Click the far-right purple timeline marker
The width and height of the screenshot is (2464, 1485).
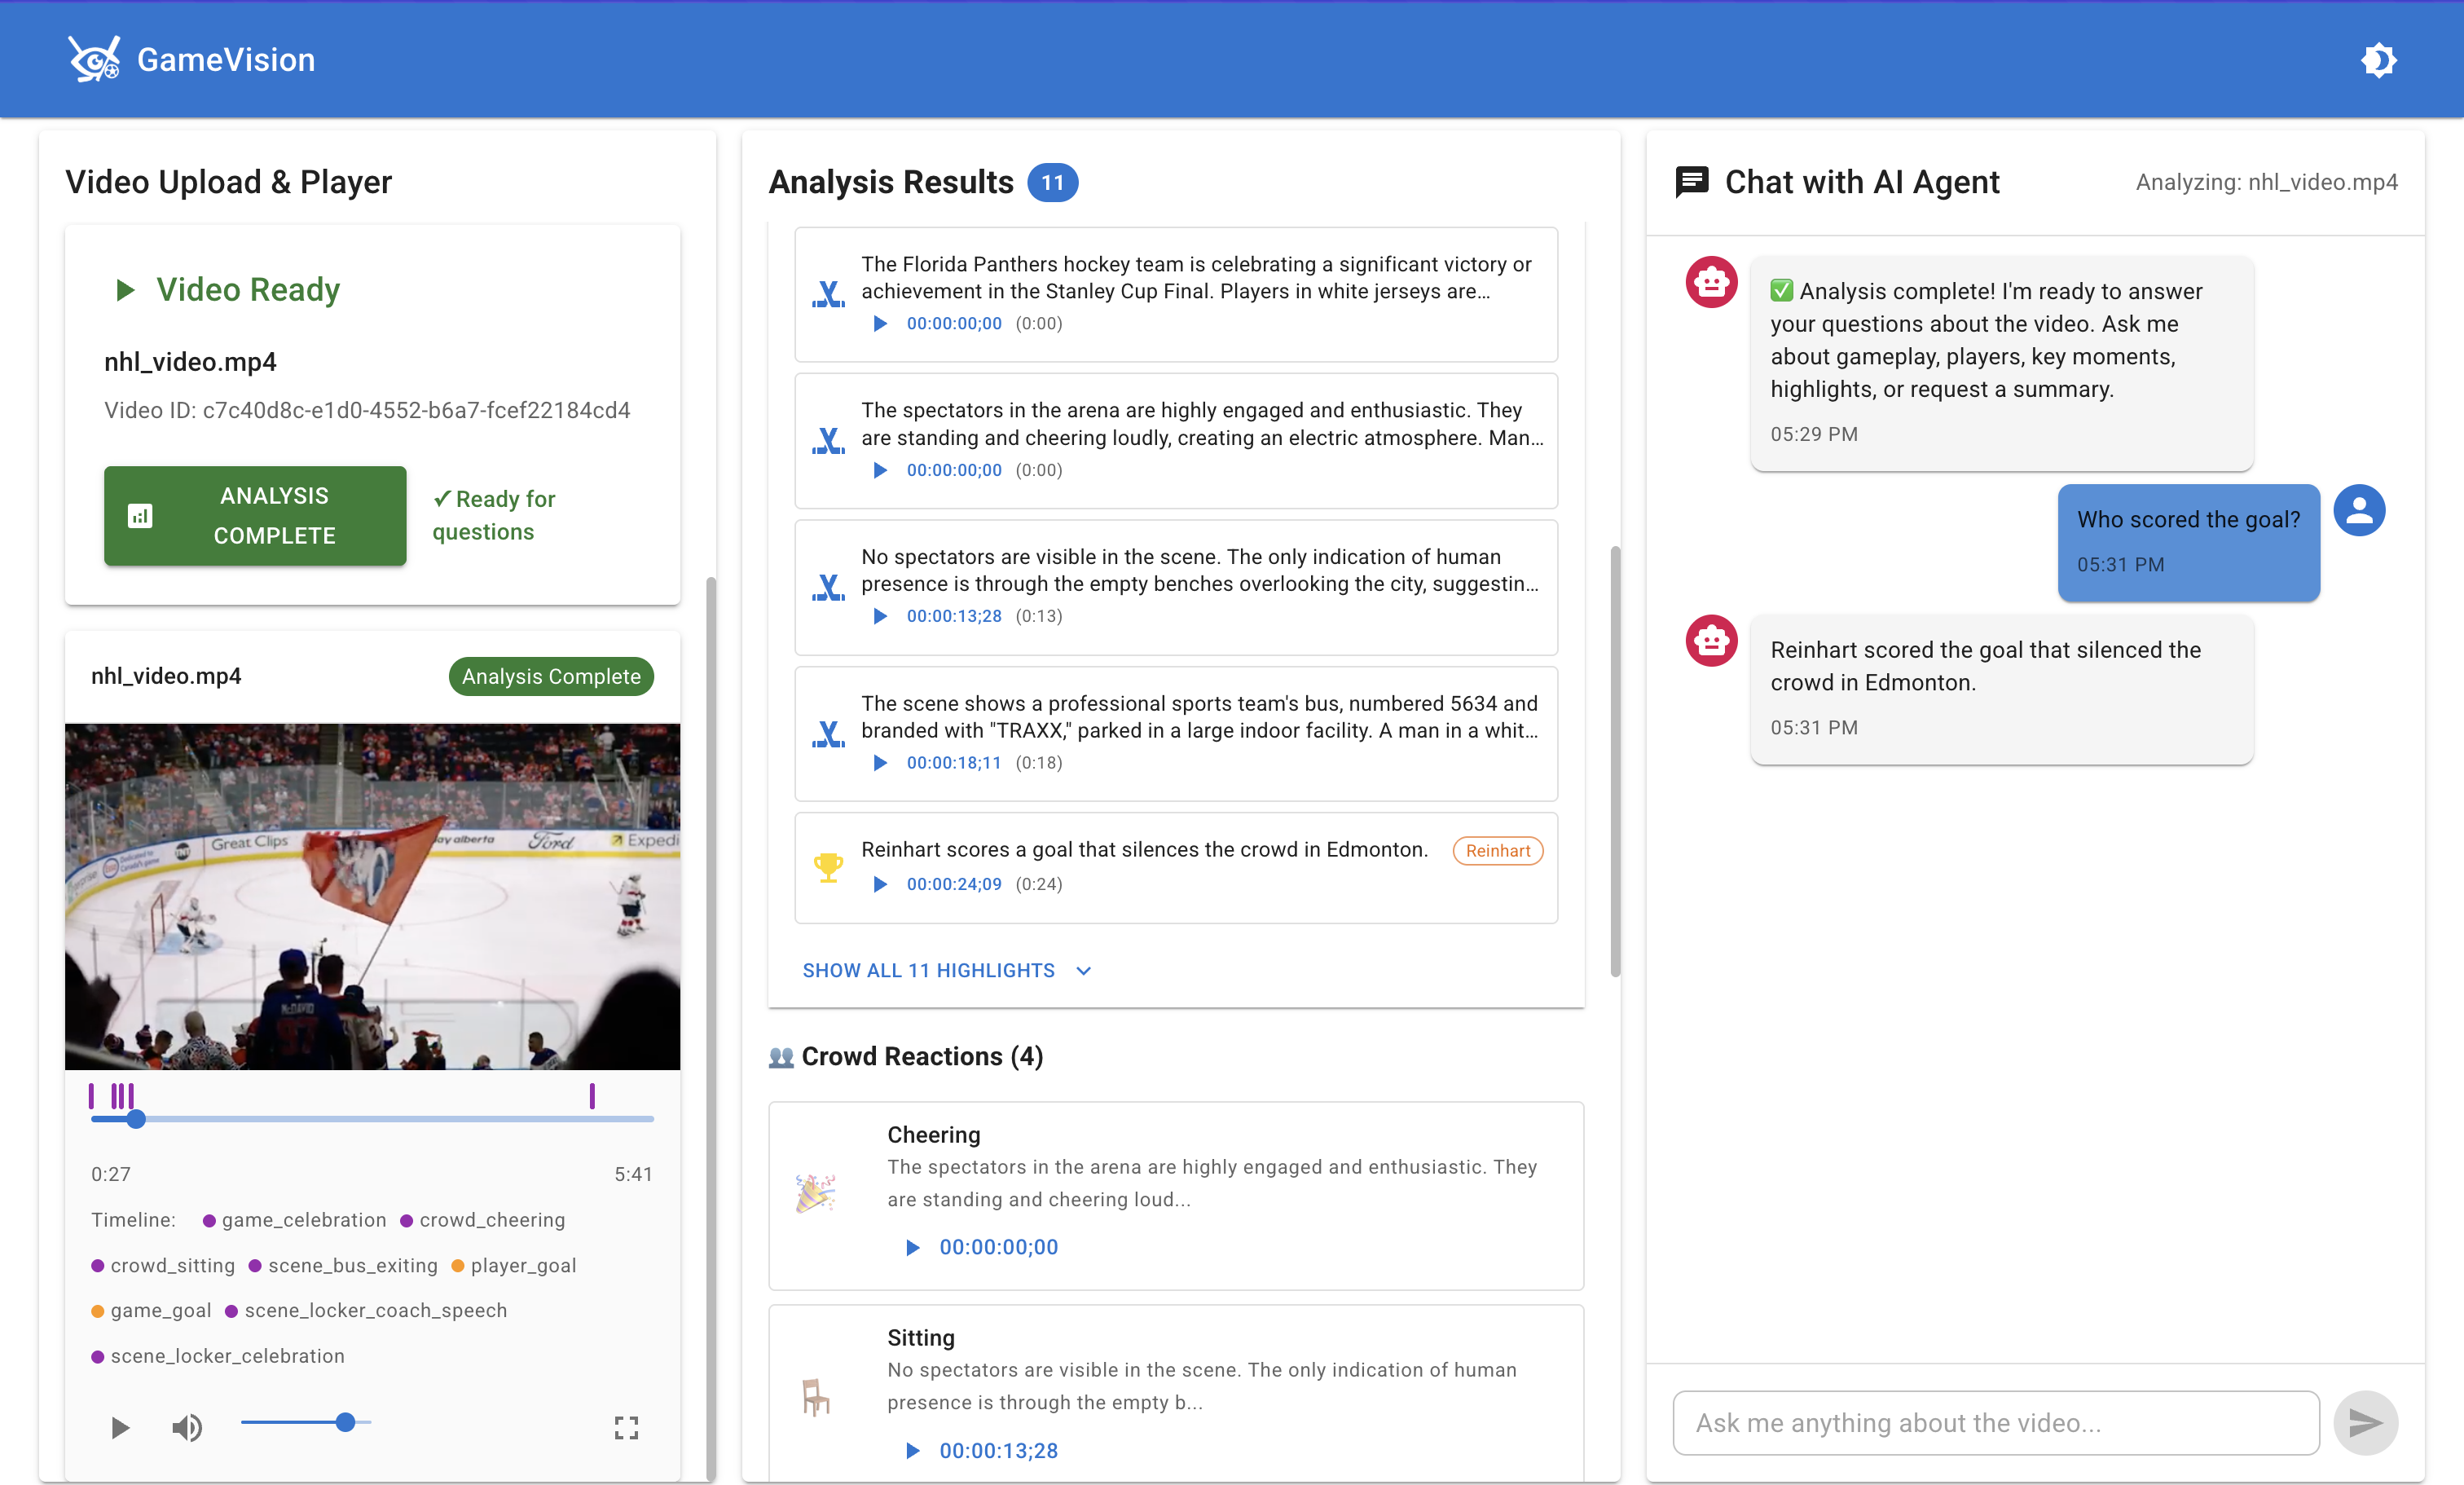coord(592,1096)
